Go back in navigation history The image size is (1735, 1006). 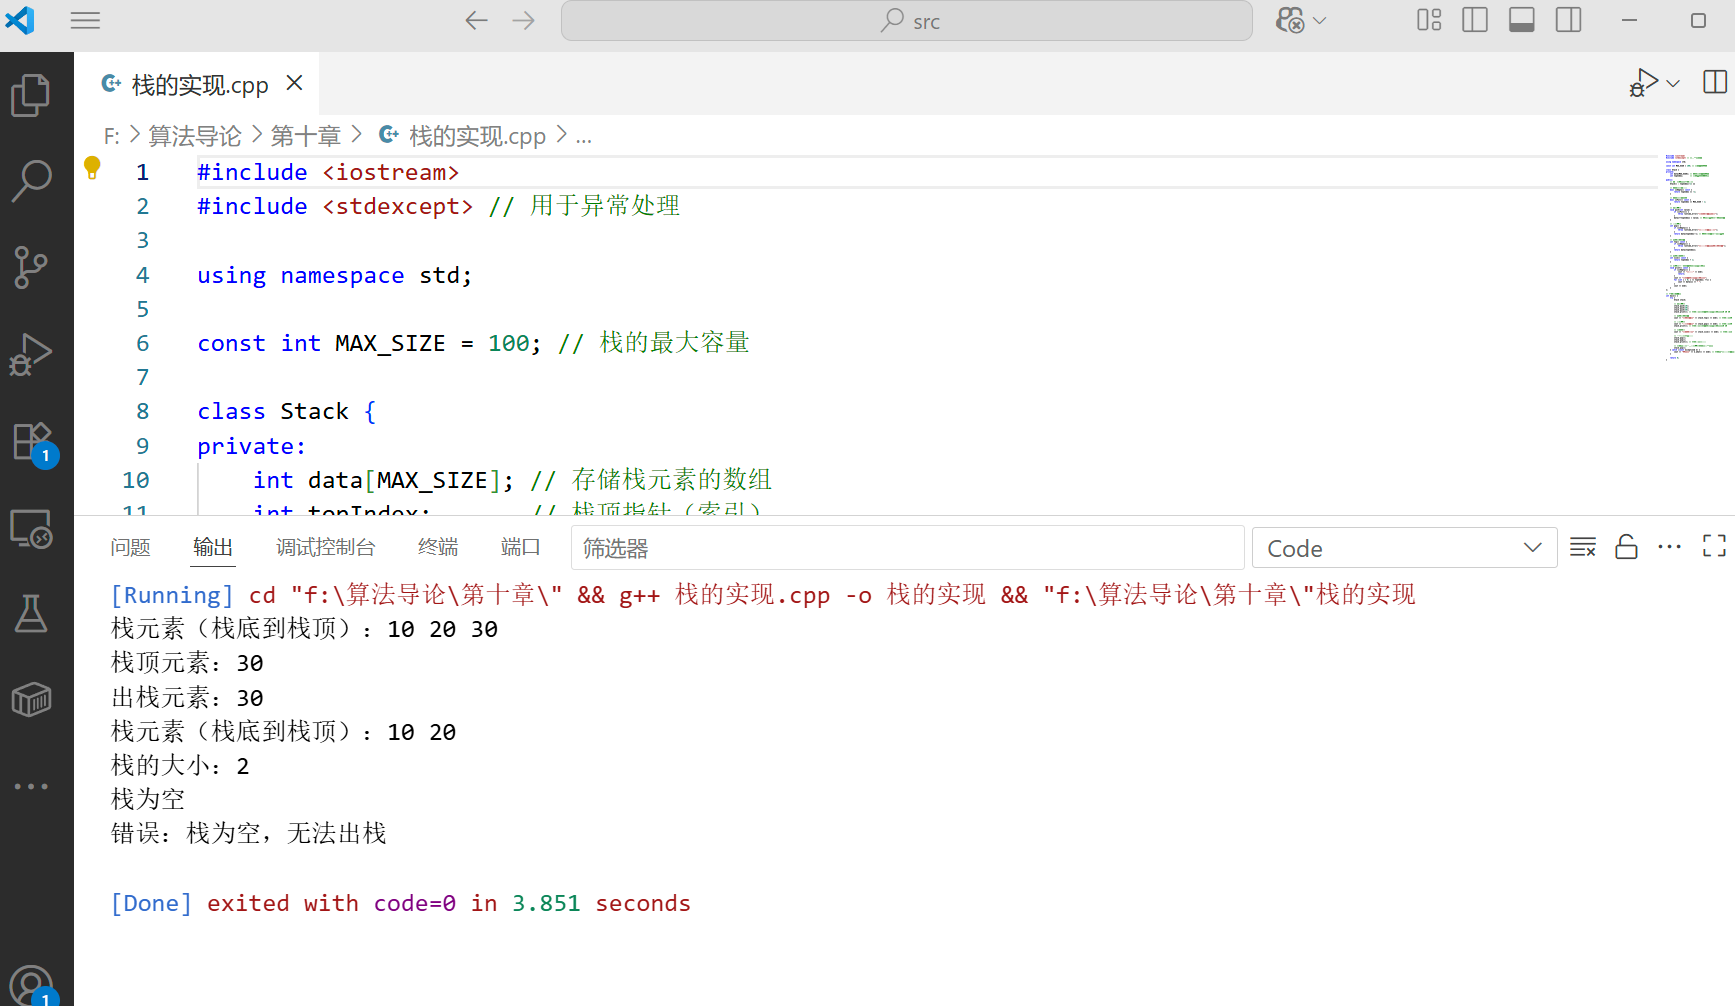tap(476, 21)
